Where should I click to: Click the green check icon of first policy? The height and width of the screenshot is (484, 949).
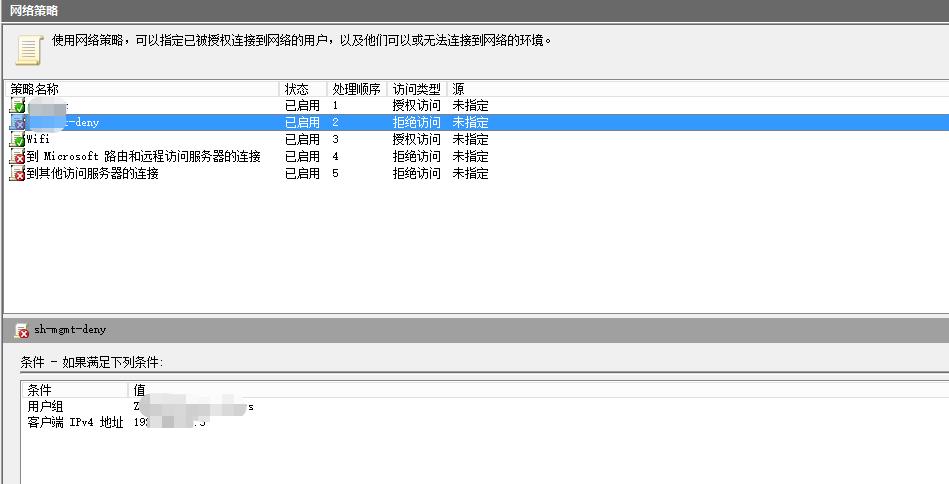click(x=17, y=105)
